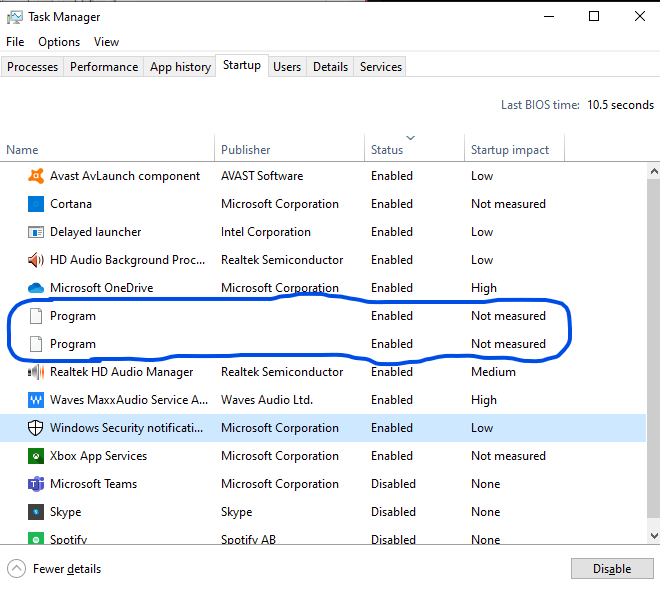
Task: Sort by Startup impact column header
Action: click(x=514, y=150)
